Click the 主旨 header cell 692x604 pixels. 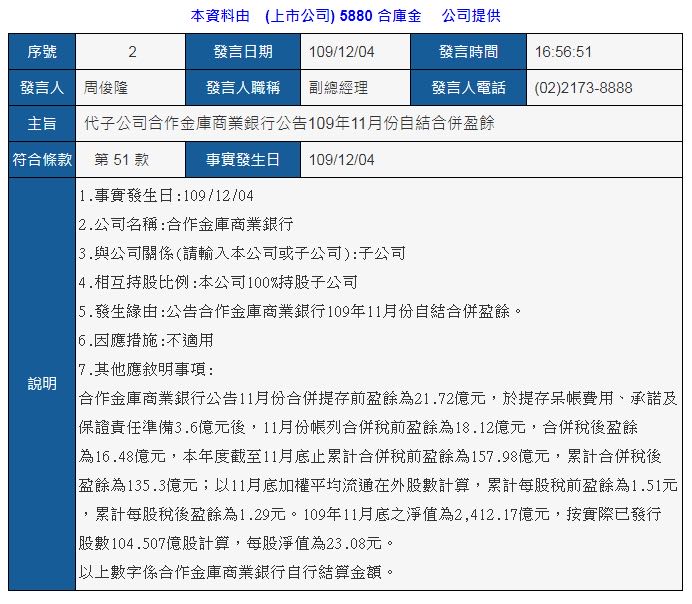[x=42, y=123]
